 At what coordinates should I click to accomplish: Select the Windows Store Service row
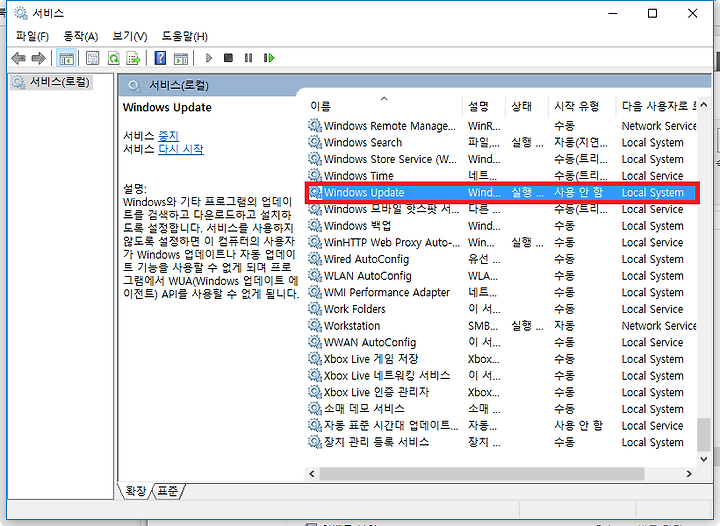point(502,159)
